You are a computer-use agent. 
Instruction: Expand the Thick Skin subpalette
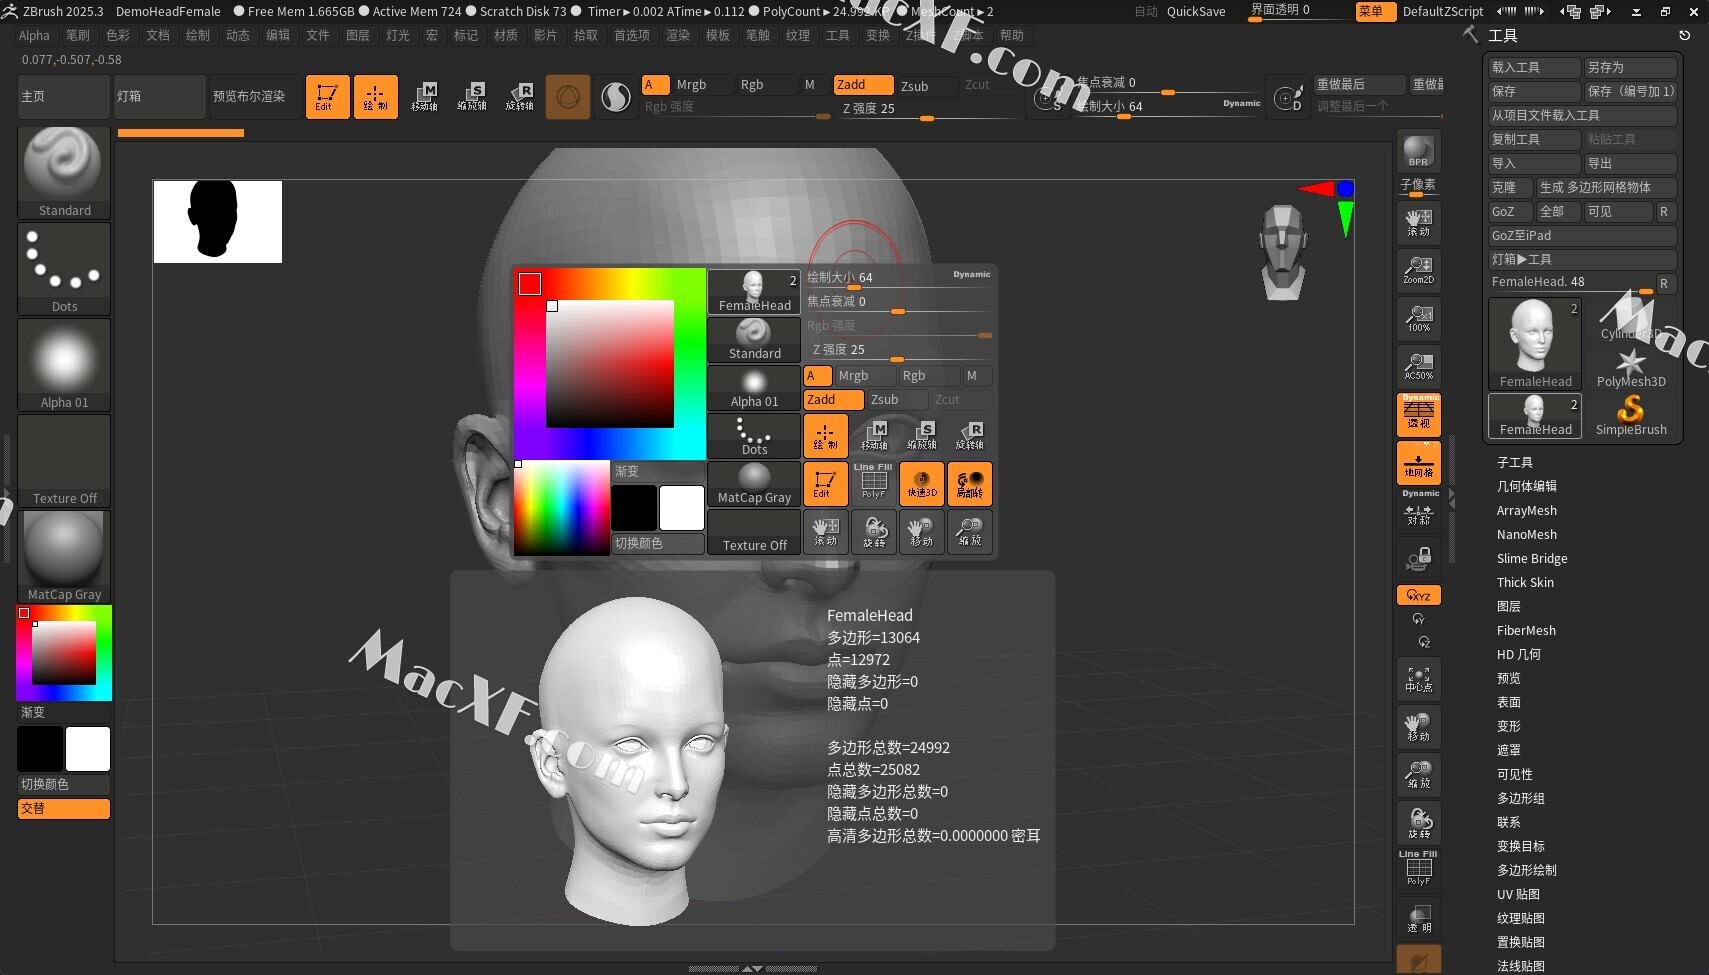(1525, 582)
